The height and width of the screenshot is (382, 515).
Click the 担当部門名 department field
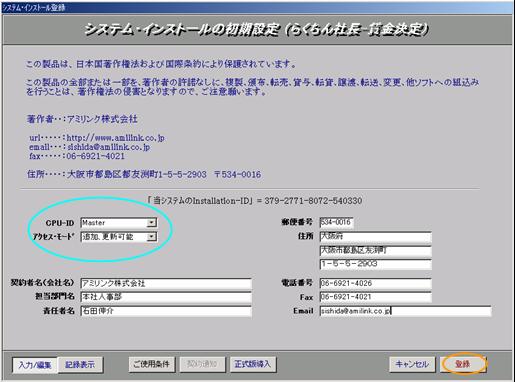(166, 297)
